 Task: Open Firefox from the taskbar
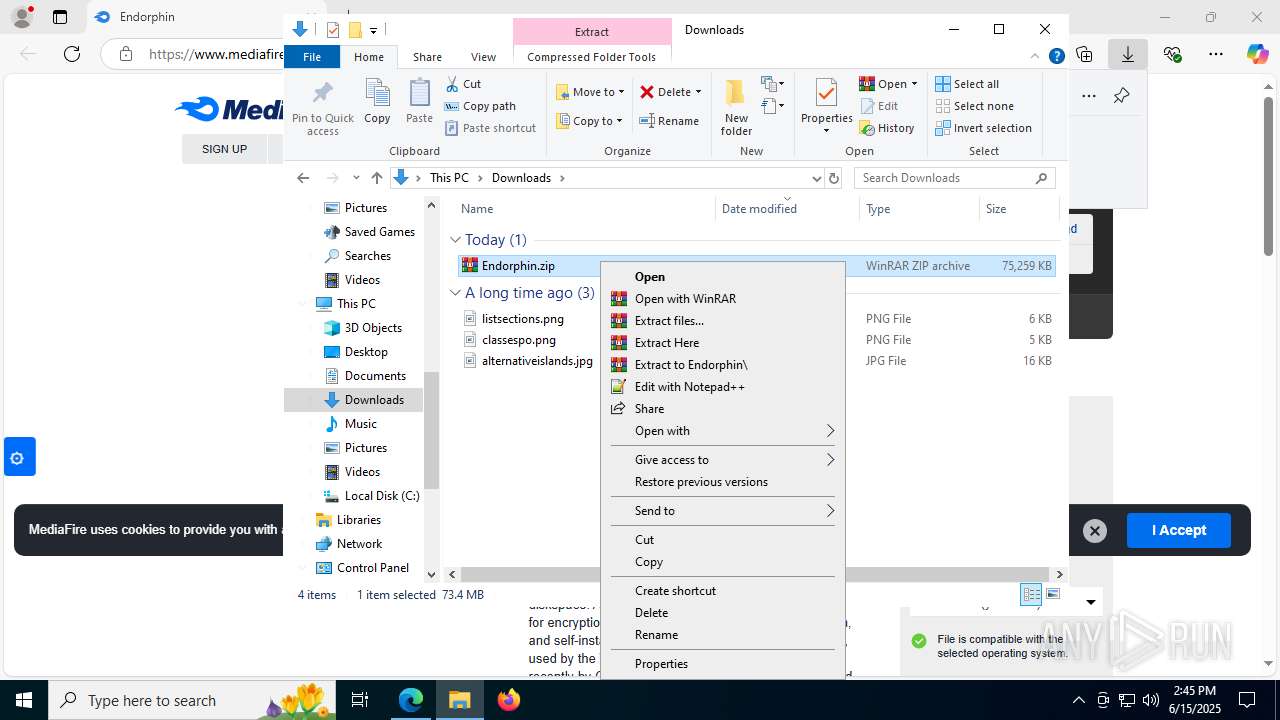[509, 700]
